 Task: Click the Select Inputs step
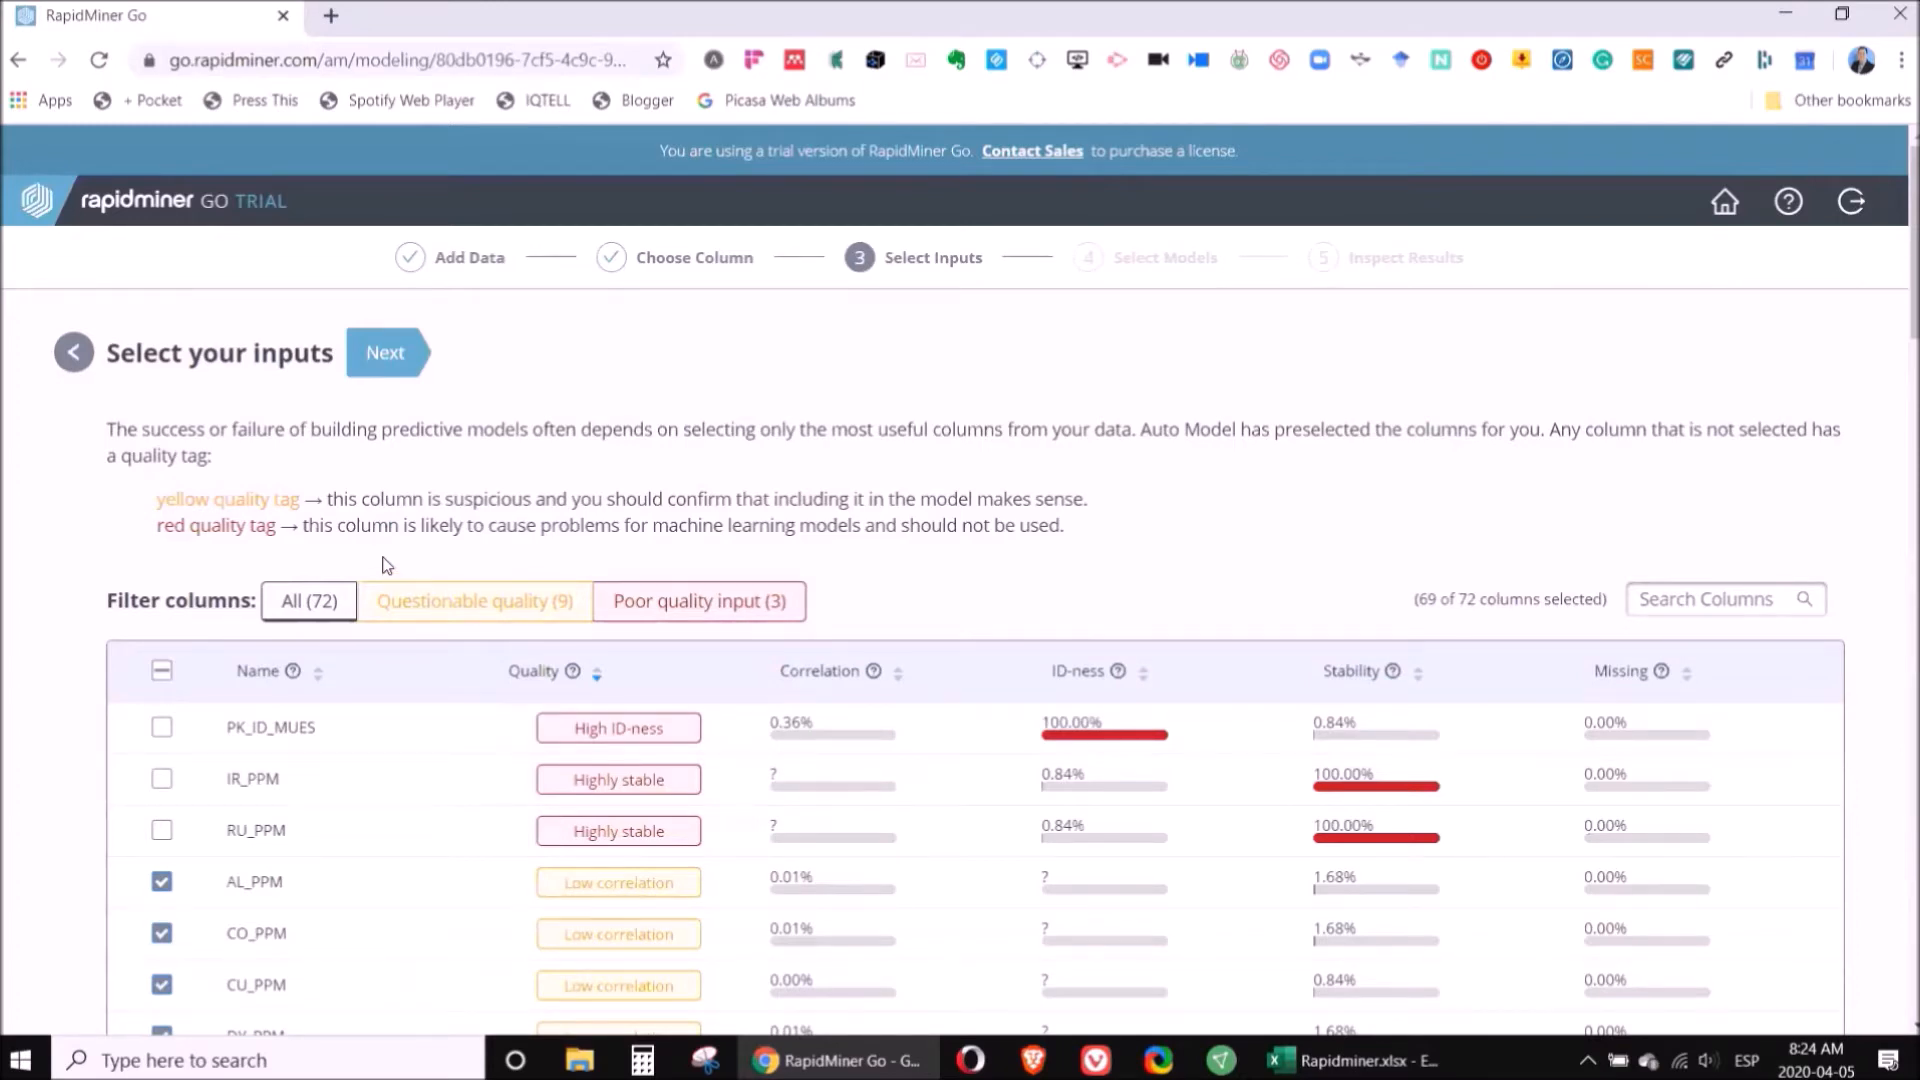[x=913, y=257]
